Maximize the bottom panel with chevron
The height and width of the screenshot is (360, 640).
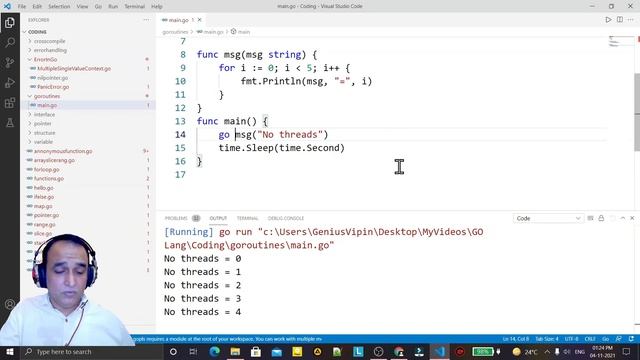tap(623, 218)
